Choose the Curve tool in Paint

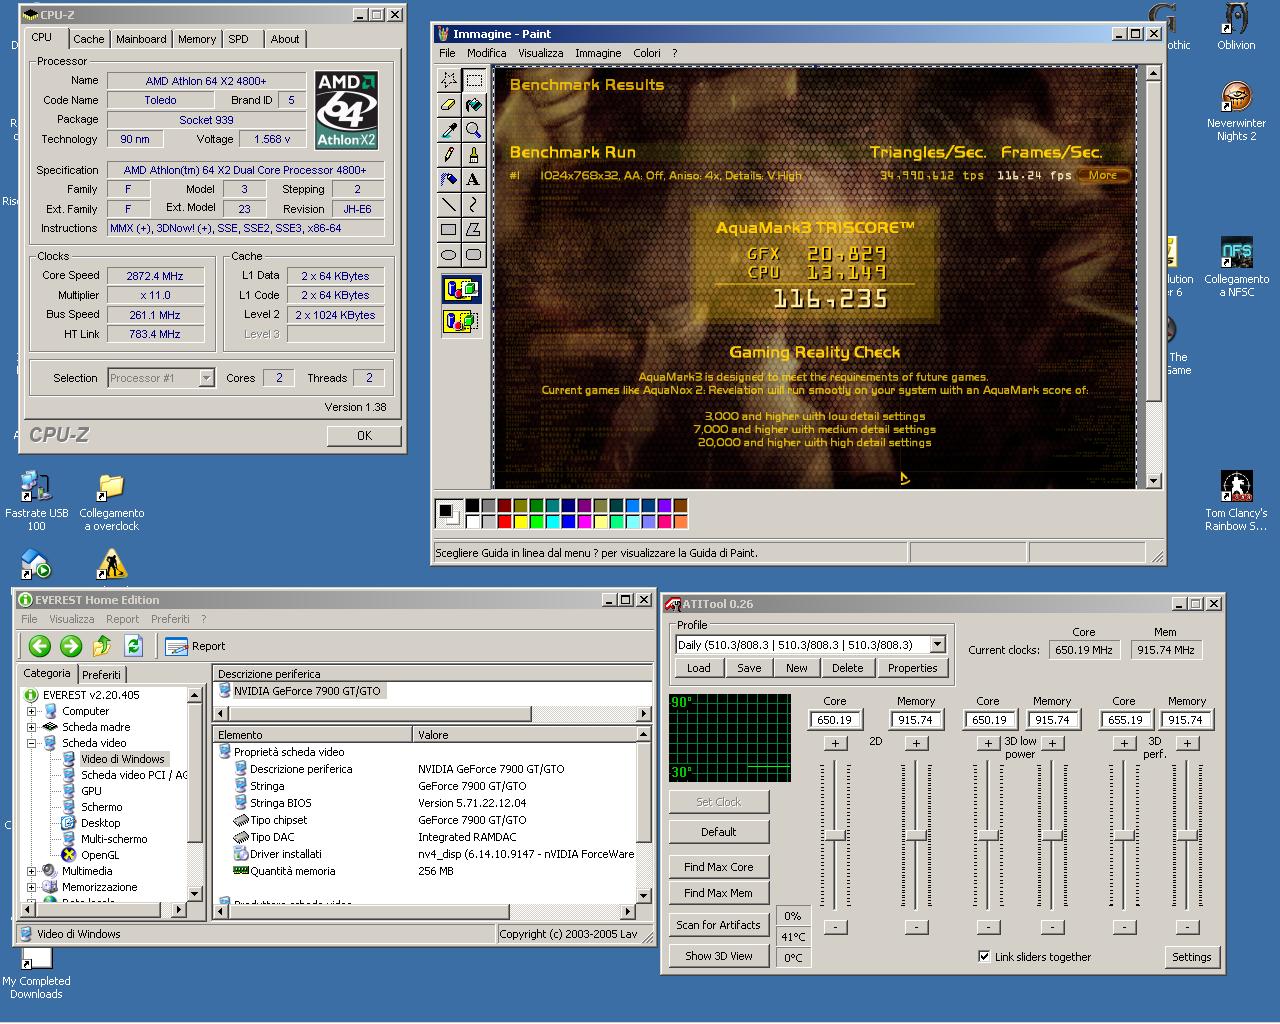474,205
